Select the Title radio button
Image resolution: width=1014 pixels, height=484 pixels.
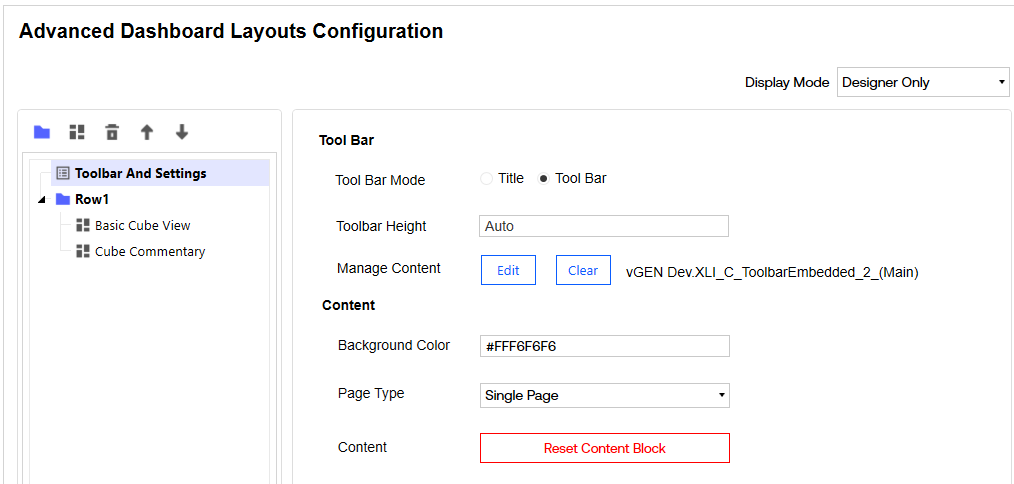coord(487,179)
